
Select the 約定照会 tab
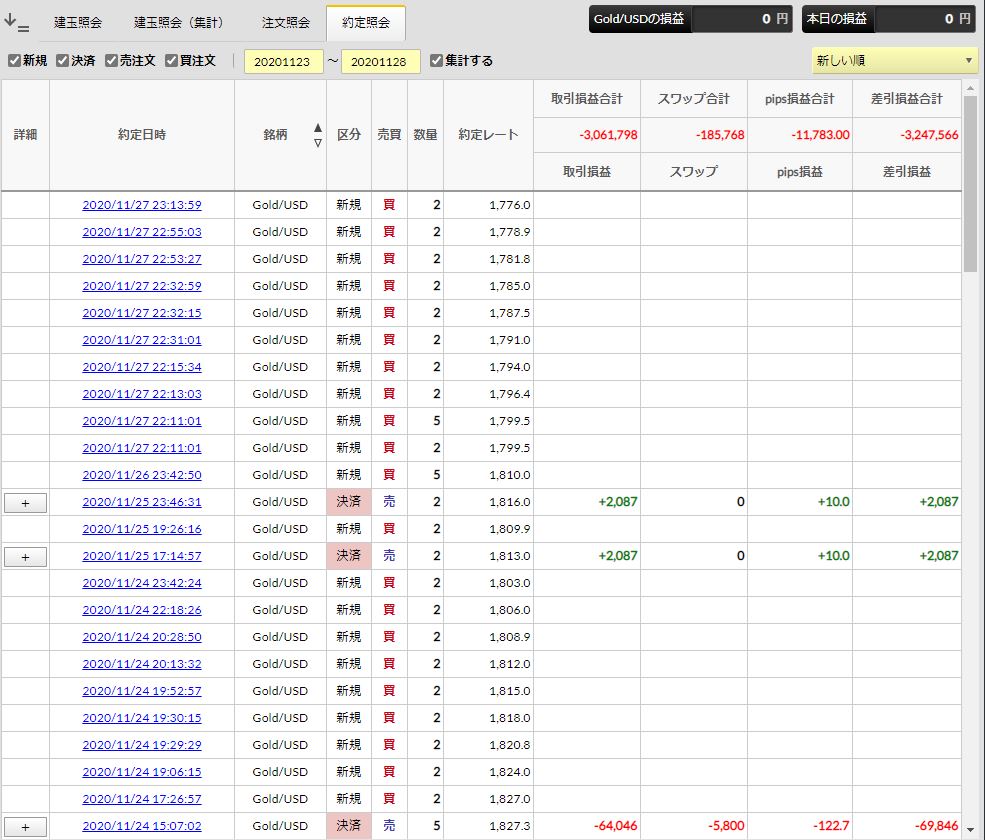pos(366,23)
